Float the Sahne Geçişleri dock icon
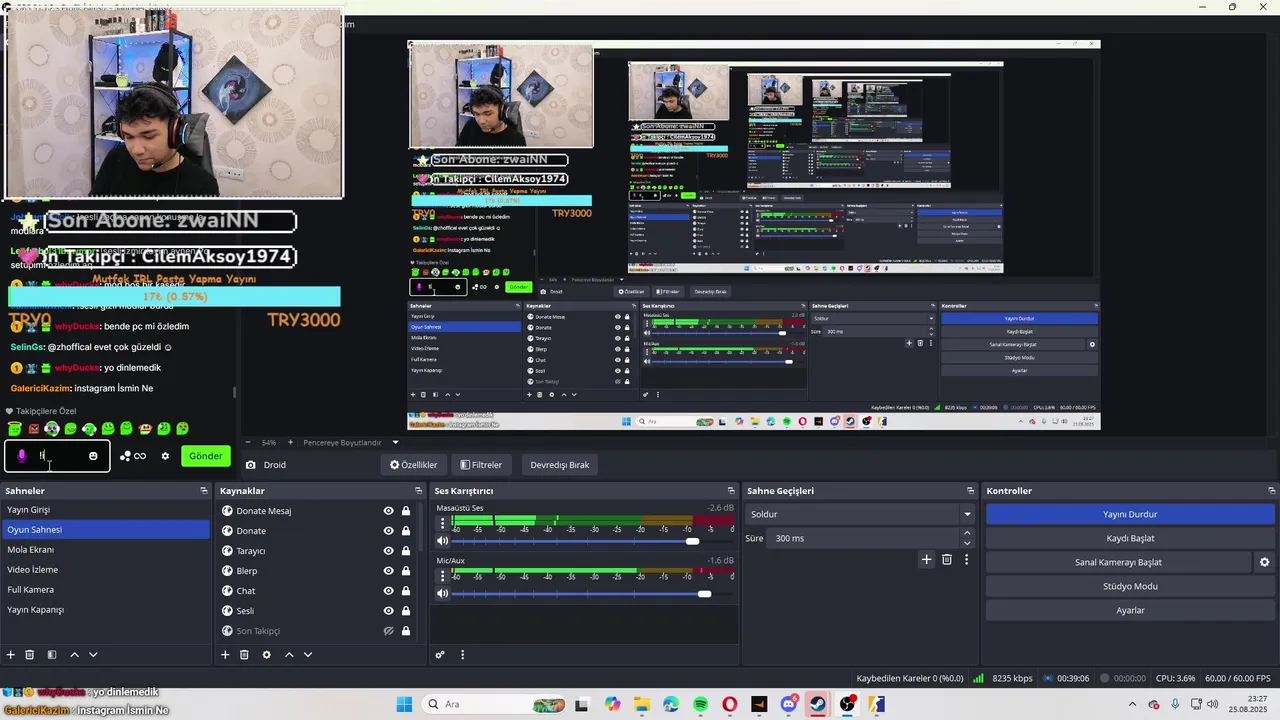Image resolution: width=1280 pixels, height=720 pixels. pos(970,491)
